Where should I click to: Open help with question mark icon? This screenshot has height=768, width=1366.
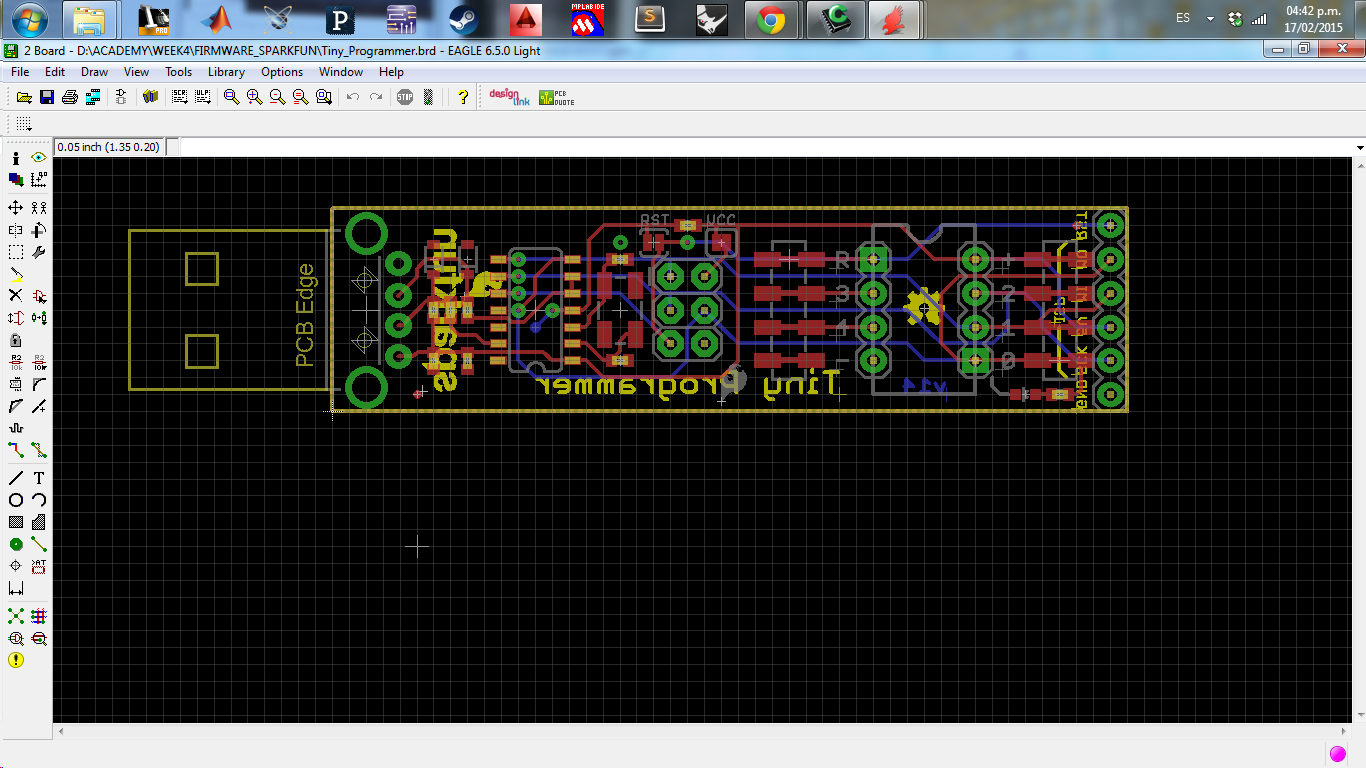coord(463,97)
